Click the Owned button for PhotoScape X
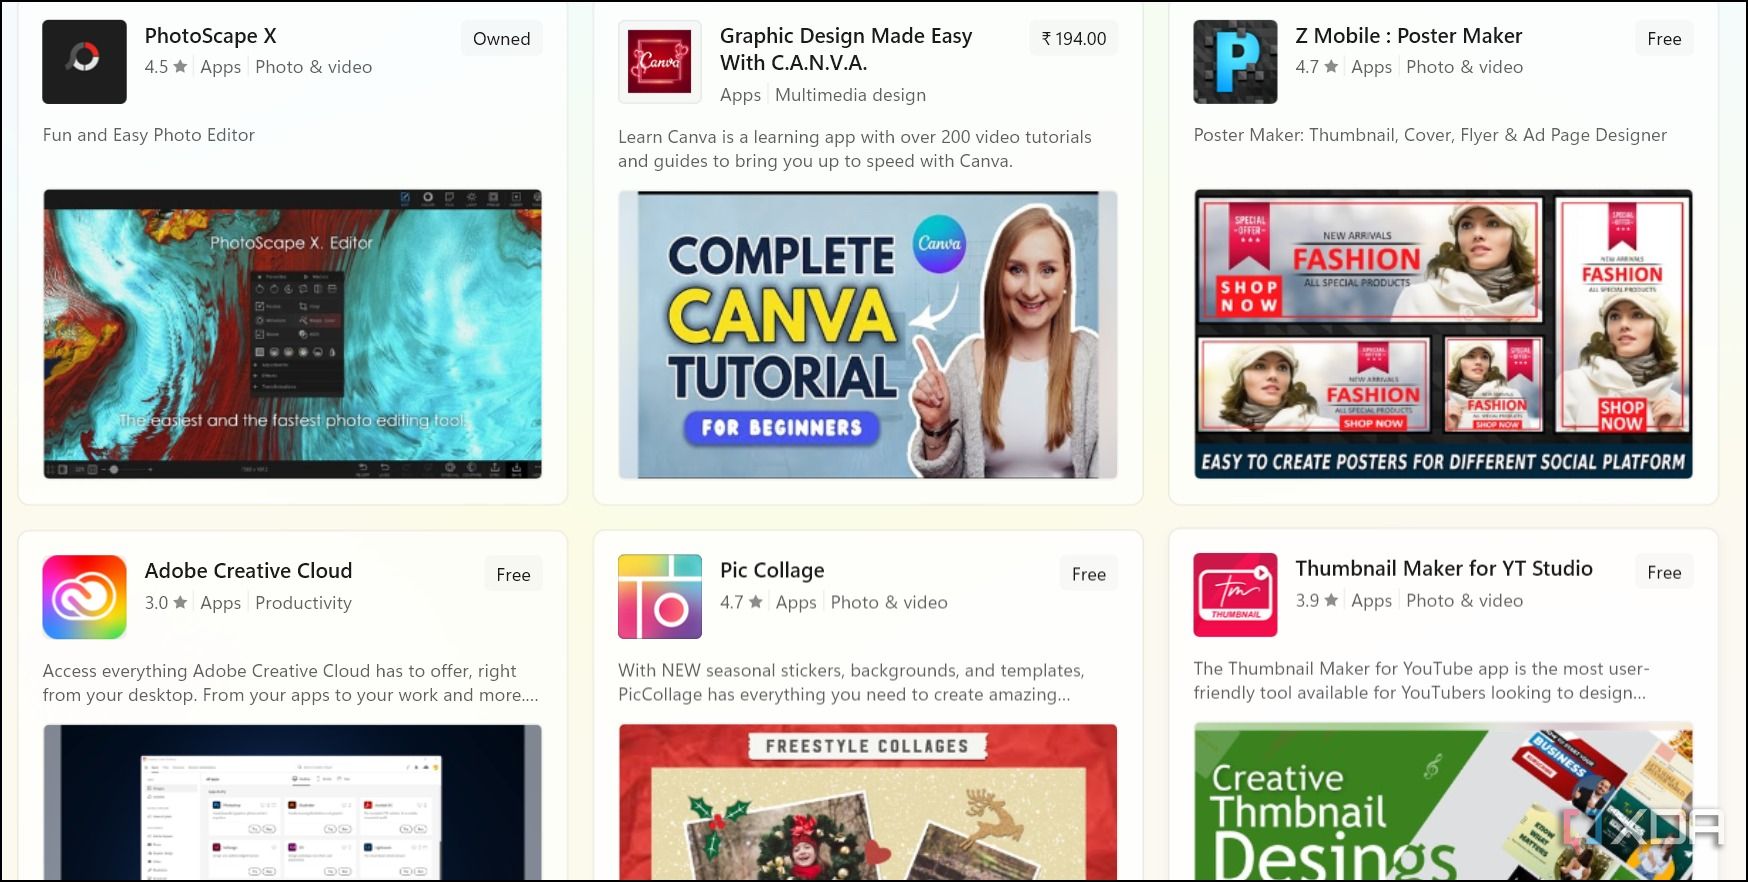The height and width of the screenshot is (882, 1748). (x=502, y=39)
